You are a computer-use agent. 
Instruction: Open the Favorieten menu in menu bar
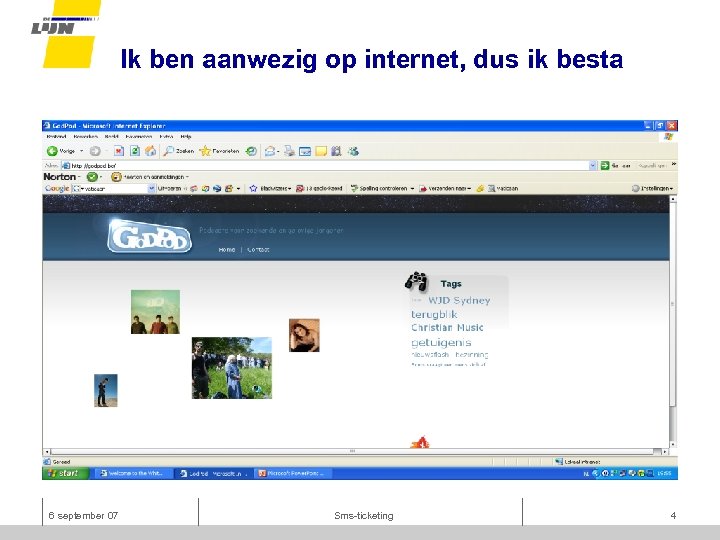139,136
